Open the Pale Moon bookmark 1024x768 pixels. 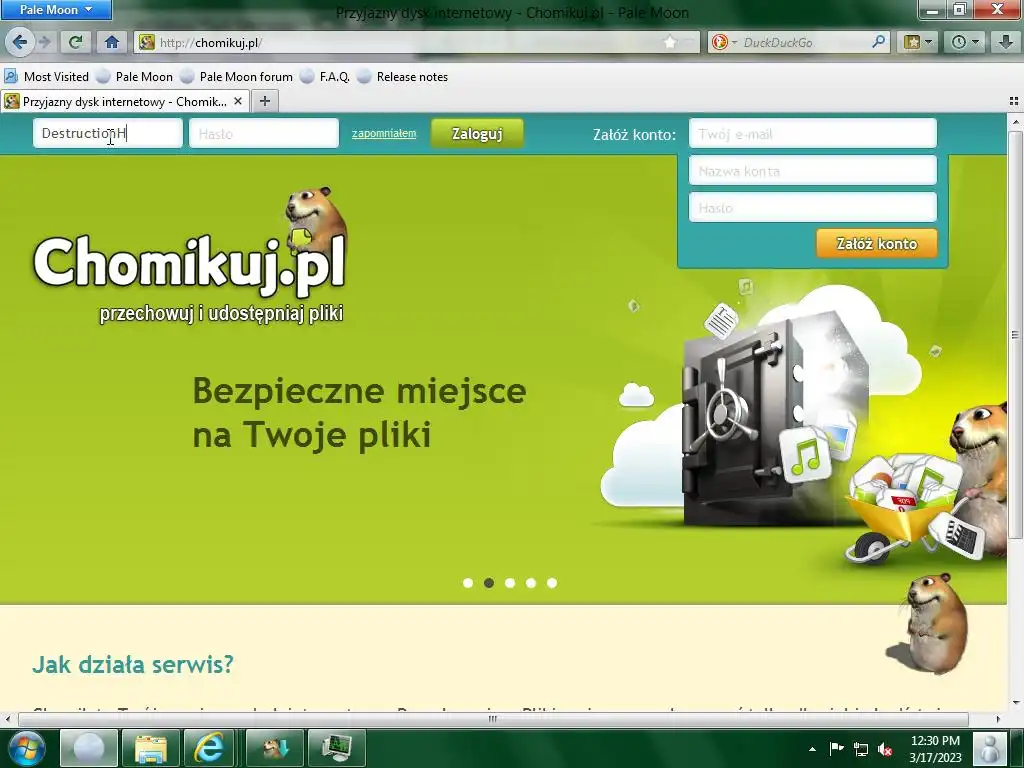coord(135,76)
